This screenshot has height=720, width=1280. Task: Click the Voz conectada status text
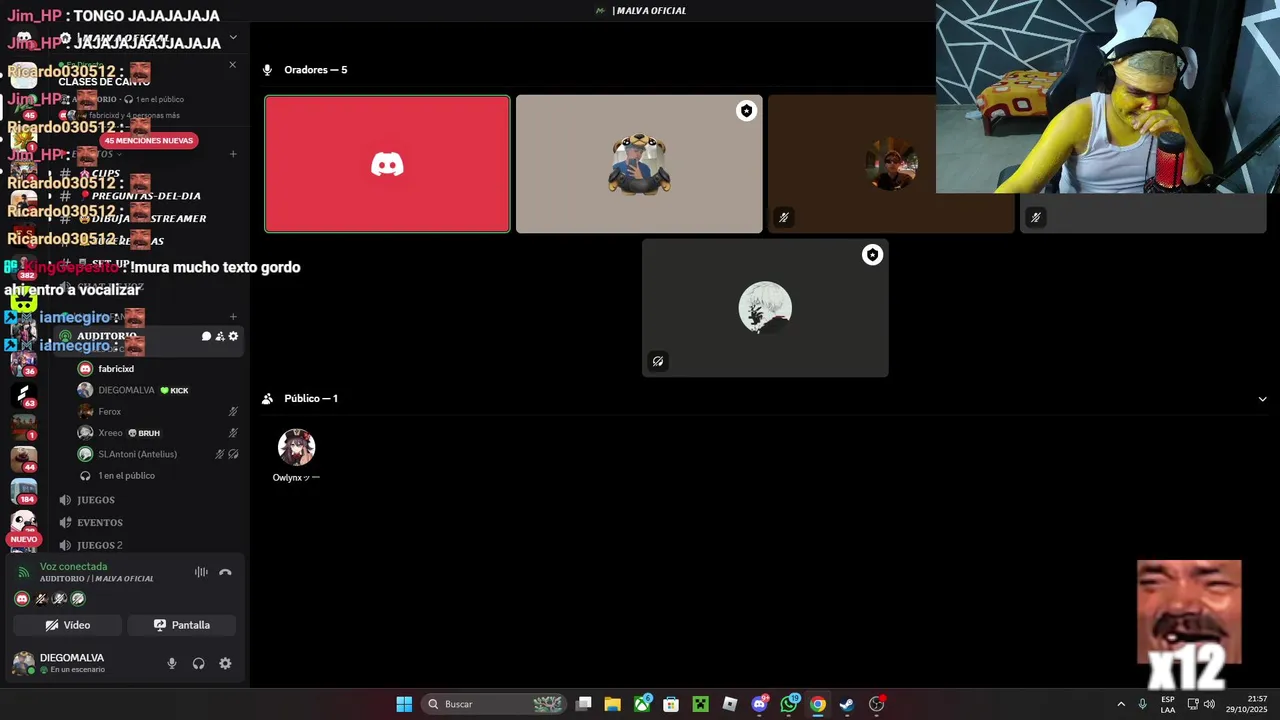click(x=73, y=567)
